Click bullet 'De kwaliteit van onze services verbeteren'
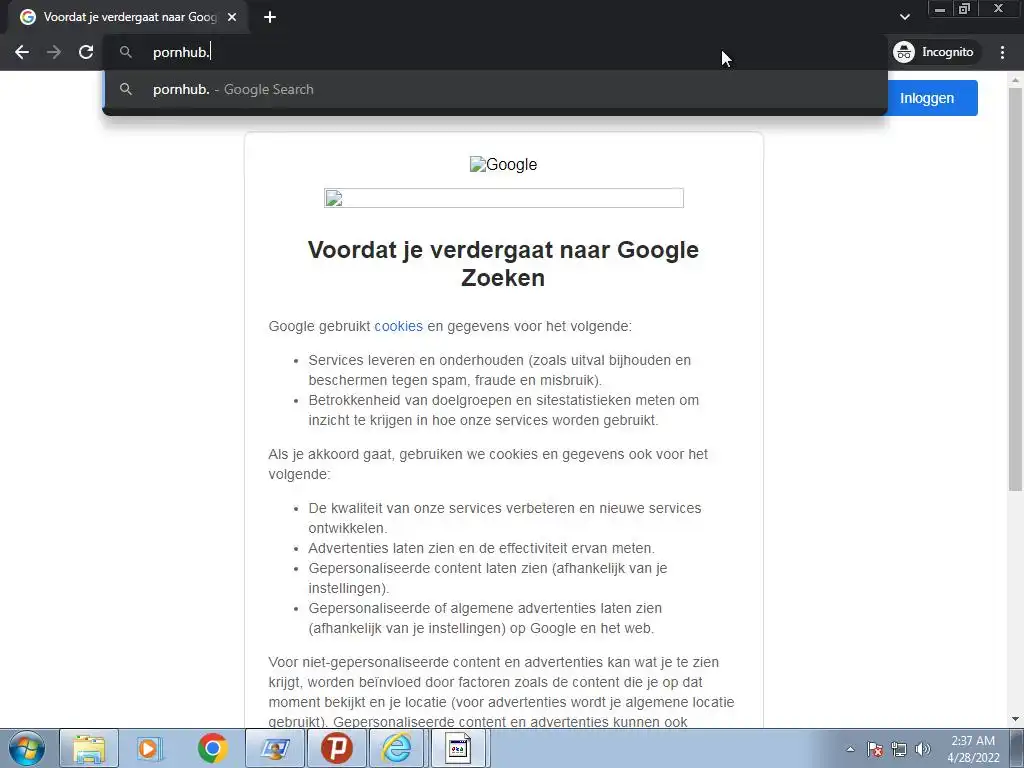Screen dimensions: 1024x768 coord(505,518)
